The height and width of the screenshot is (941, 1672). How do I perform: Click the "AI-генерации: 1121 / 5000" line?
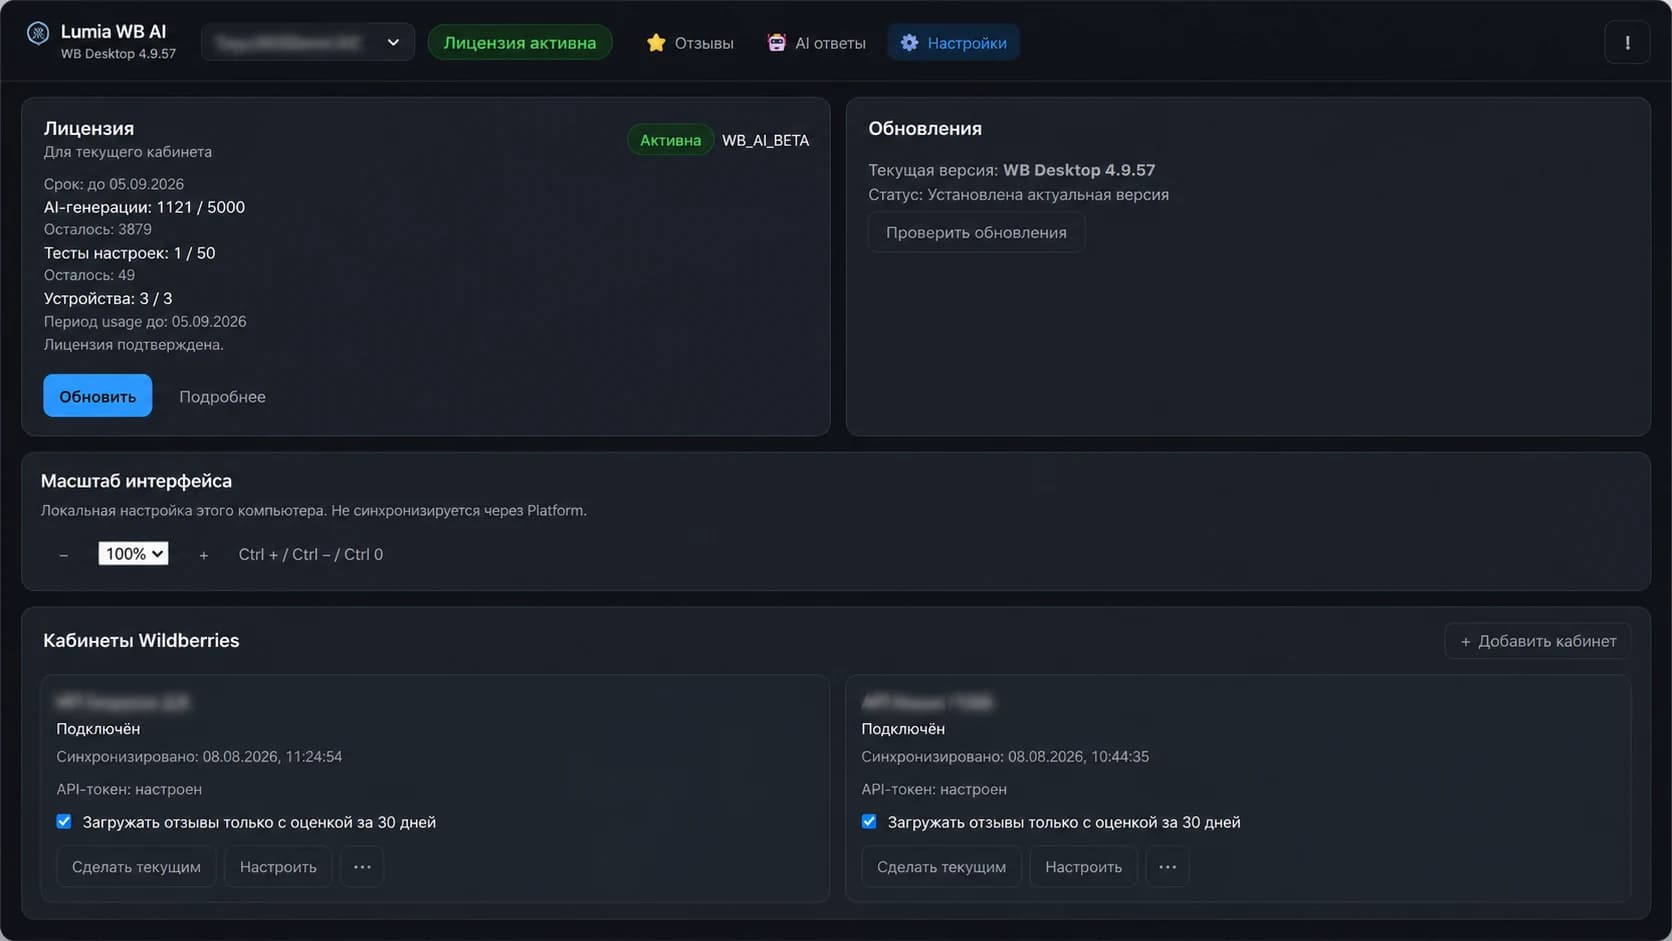click(x=144, y=207)
